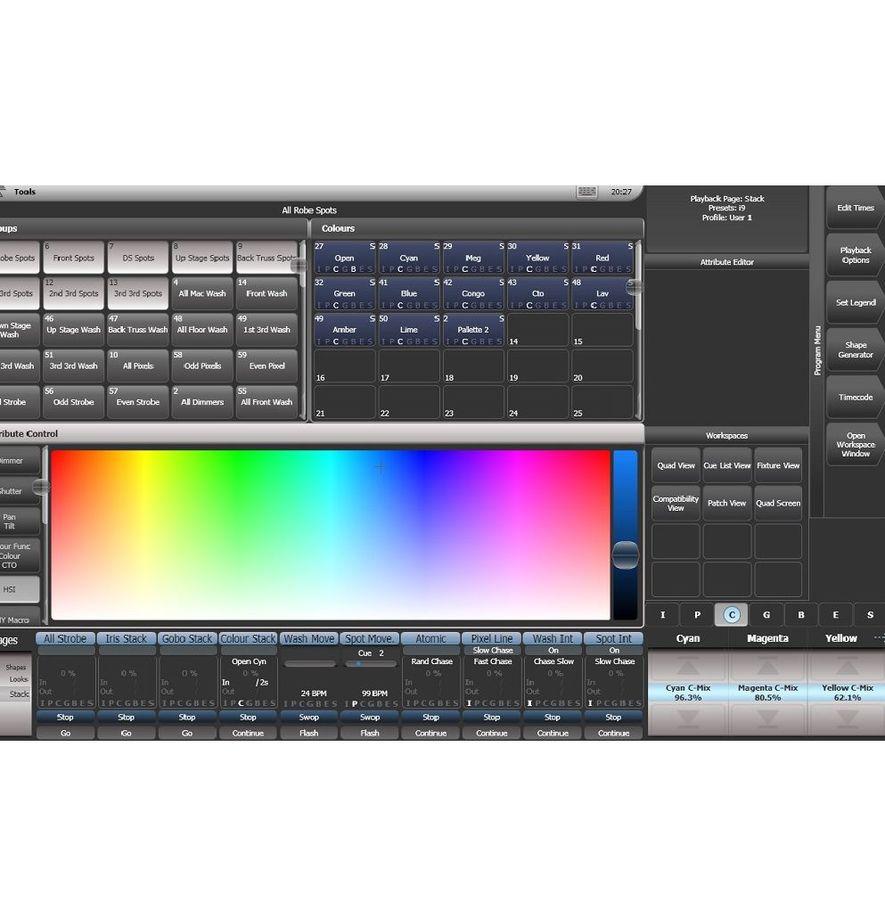Increase Magenta C-Mix with up arrow

[768, 666]
